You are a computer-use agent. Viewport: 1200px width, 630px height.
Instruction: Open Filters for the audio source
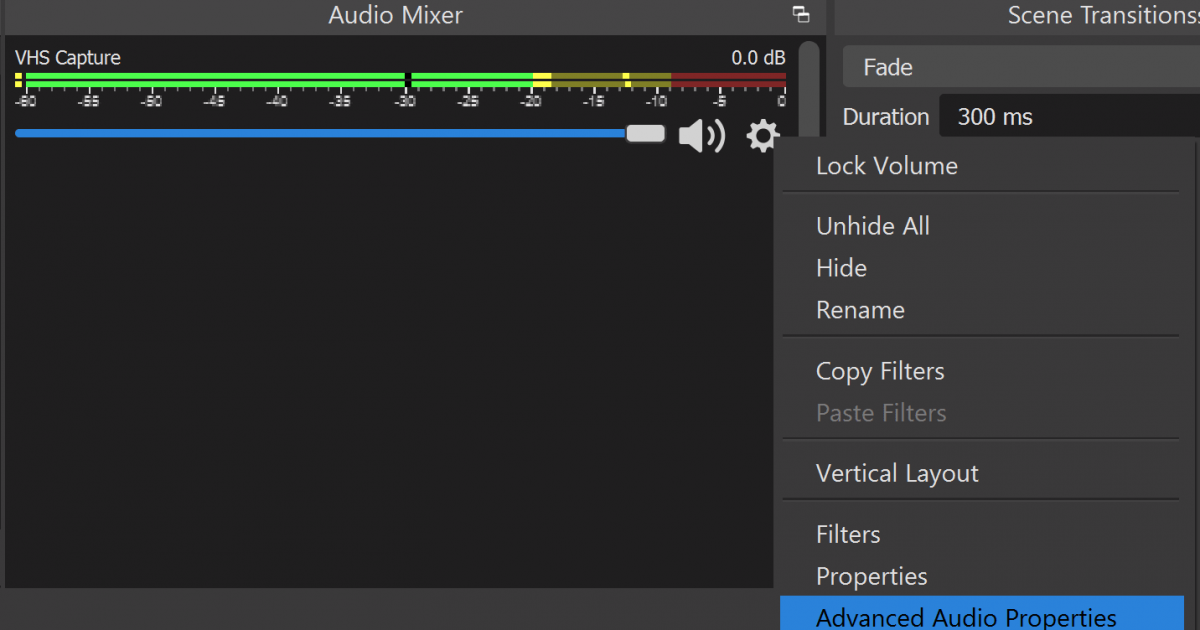(848, 534)
